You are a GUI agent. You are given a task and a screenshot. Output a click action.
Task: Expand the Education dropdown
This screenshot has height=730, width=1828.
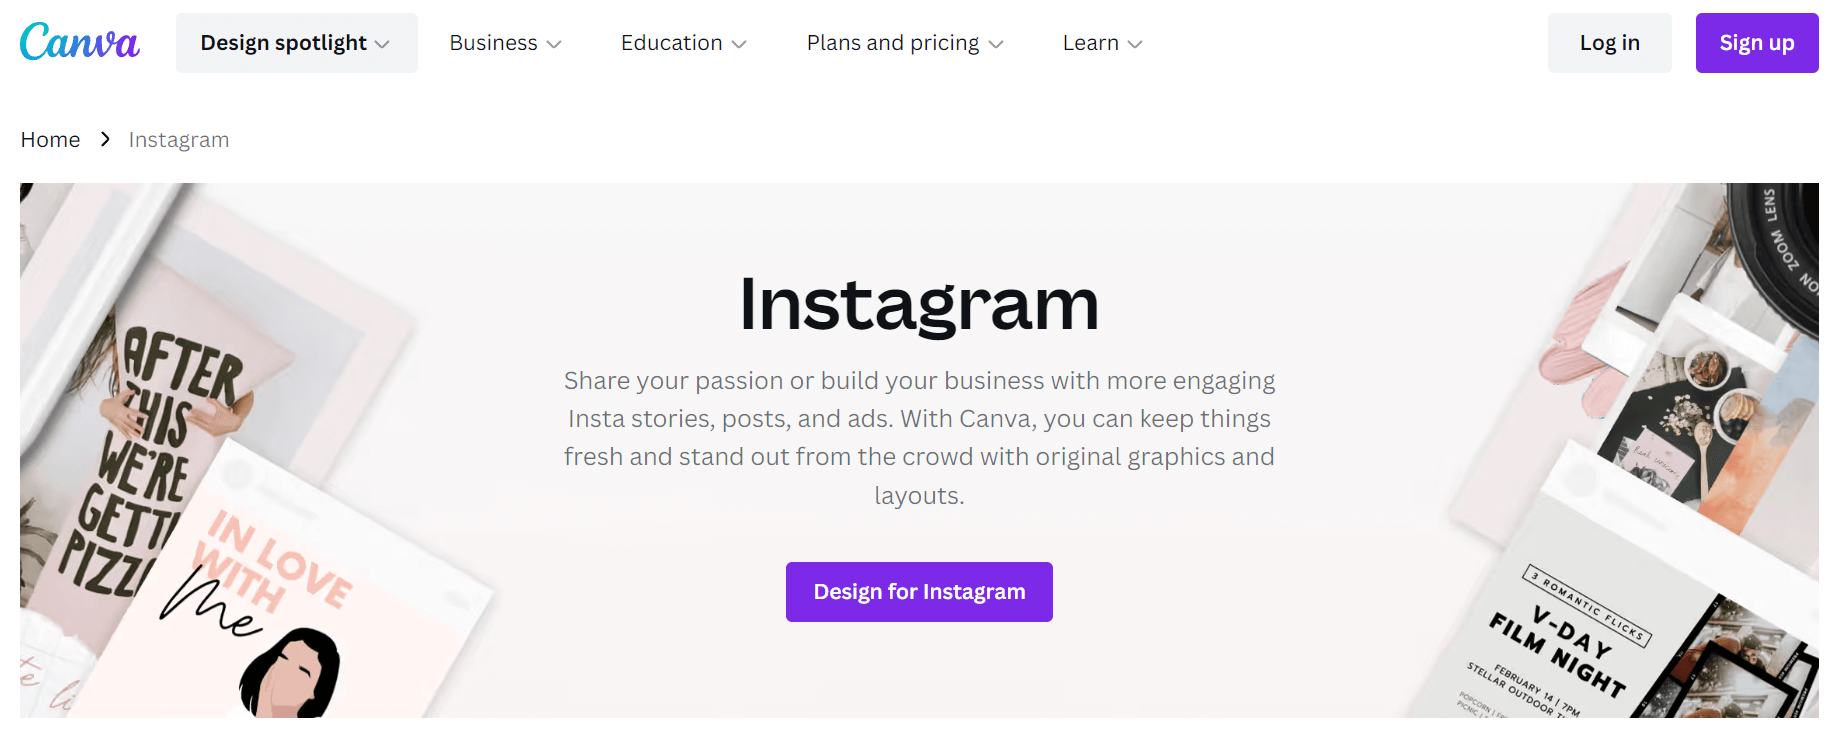tap(683, 43)
